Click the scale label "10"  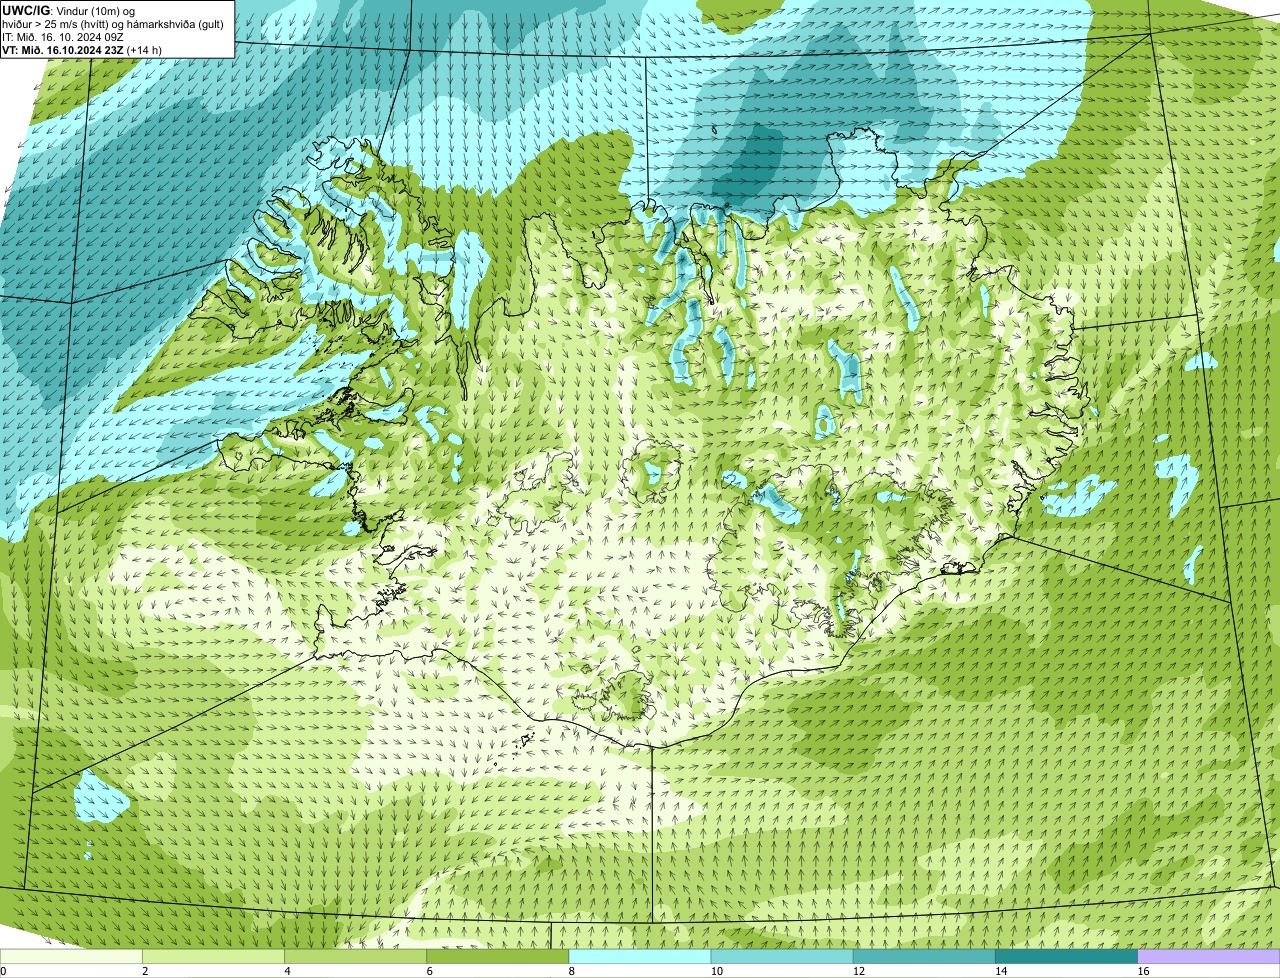tap(717, 971)
